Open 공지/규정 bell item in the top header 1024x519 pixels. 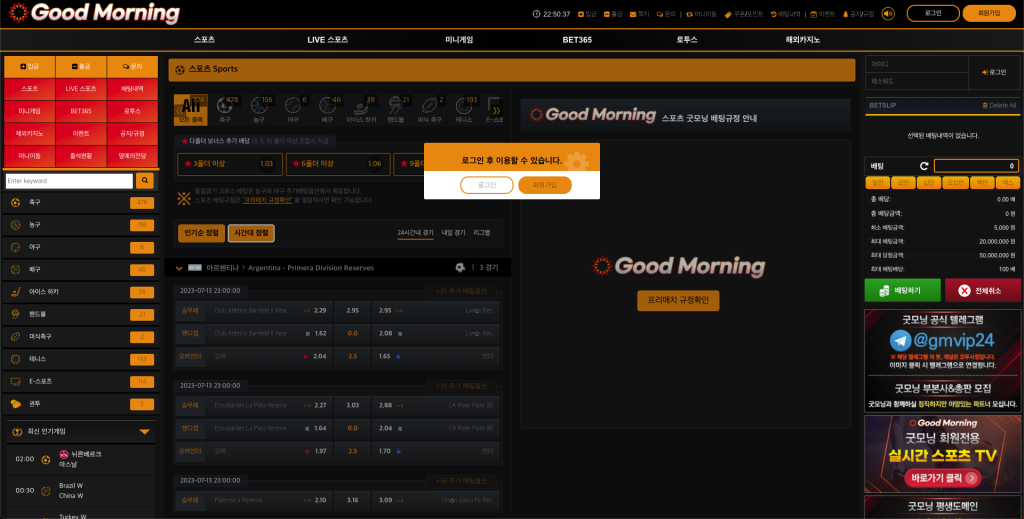857,14
